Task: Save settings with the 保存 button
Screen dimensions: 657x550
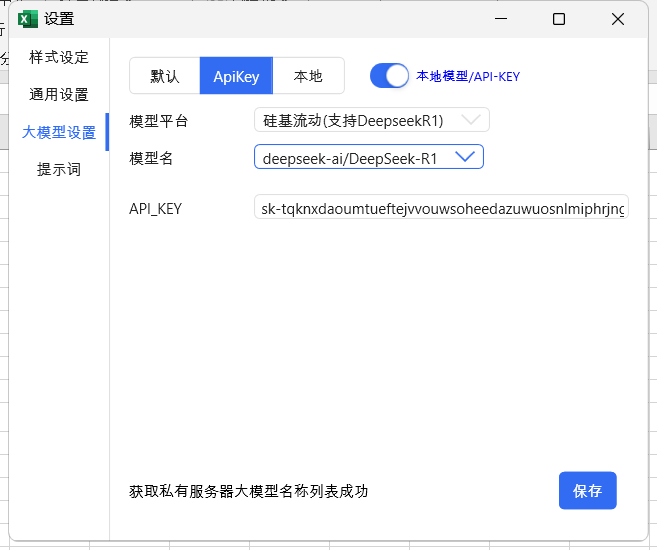Action: pyautogui.click(x=587, y=491)
